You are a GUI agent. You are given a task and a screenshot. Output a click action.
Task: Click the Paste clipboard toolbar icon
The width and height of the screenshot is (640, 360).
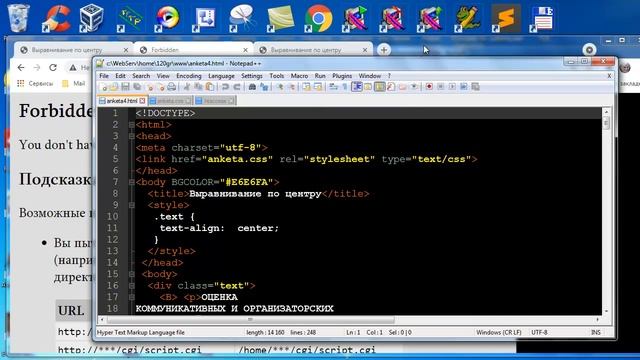pos(210,87)
